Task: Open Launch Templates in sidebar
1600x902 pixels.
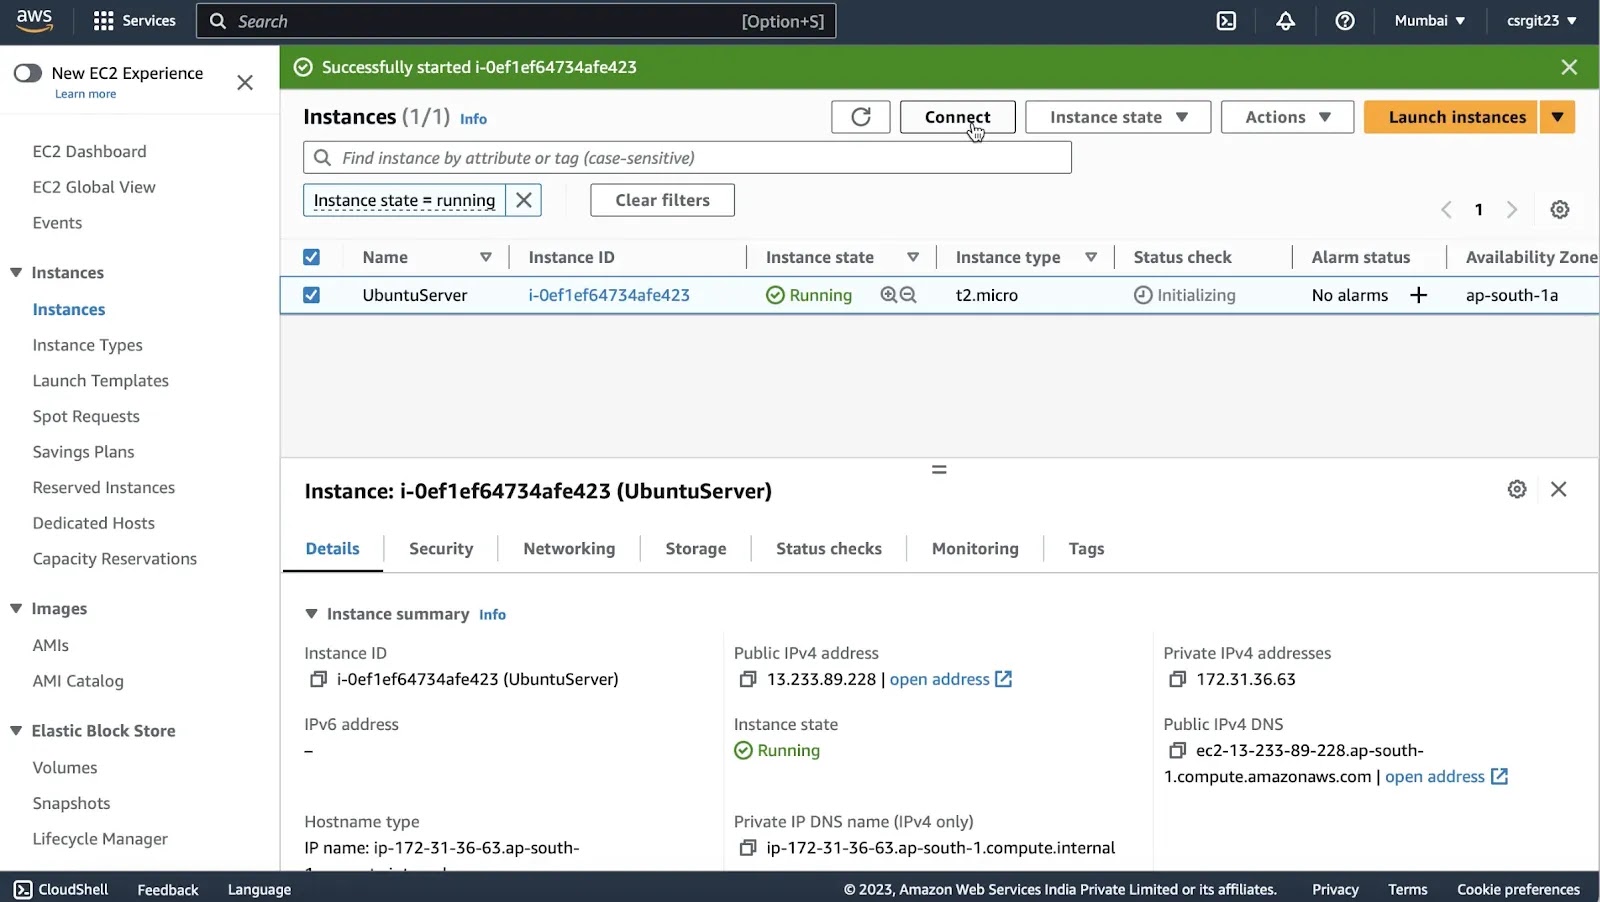Action: pyautogui.click(x=100, y=380)
